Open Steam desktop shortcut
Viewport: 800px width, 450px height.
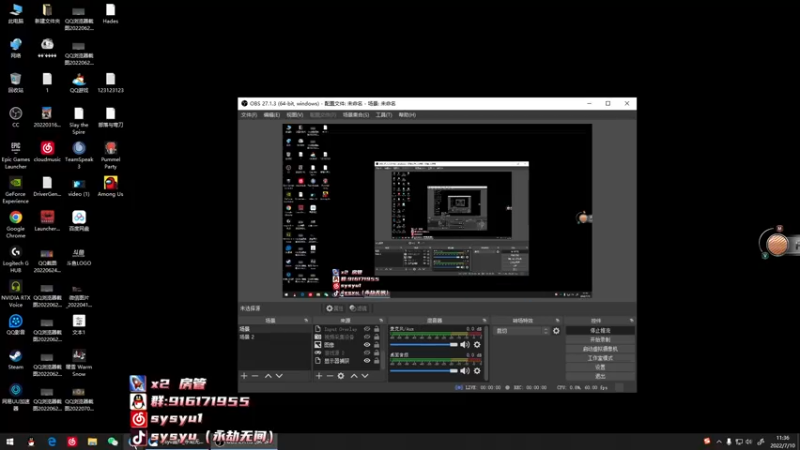point(16,359)
